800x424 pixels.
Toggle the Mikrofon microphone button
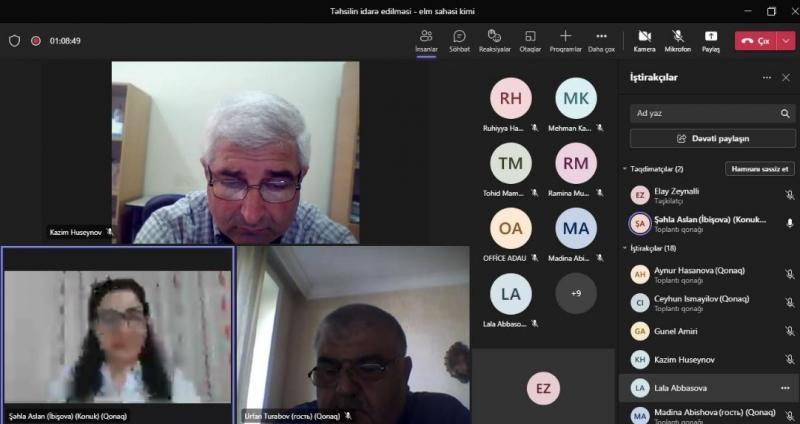click(678, 41)
